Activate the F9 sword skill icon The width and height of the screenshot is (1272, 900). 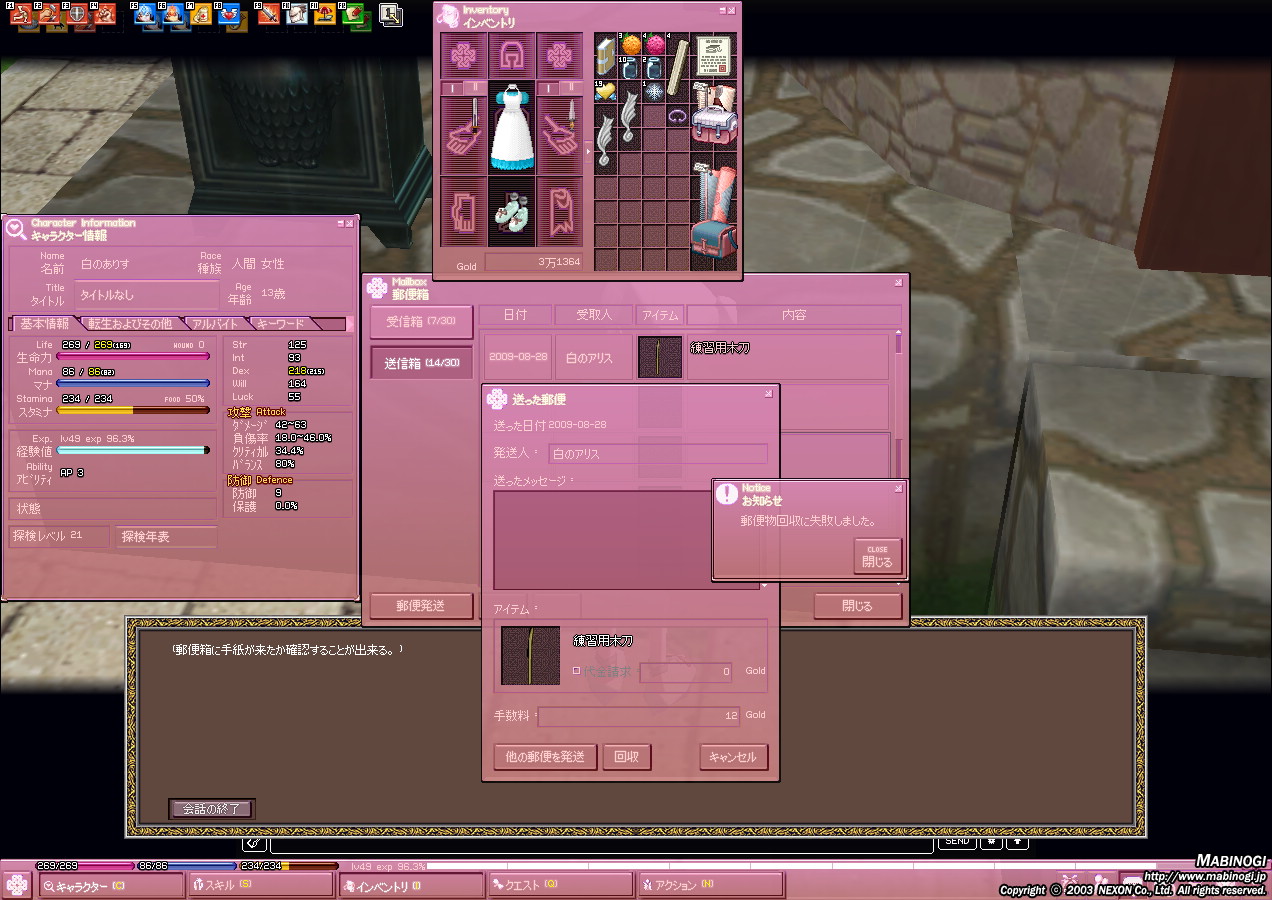(268, 14)
